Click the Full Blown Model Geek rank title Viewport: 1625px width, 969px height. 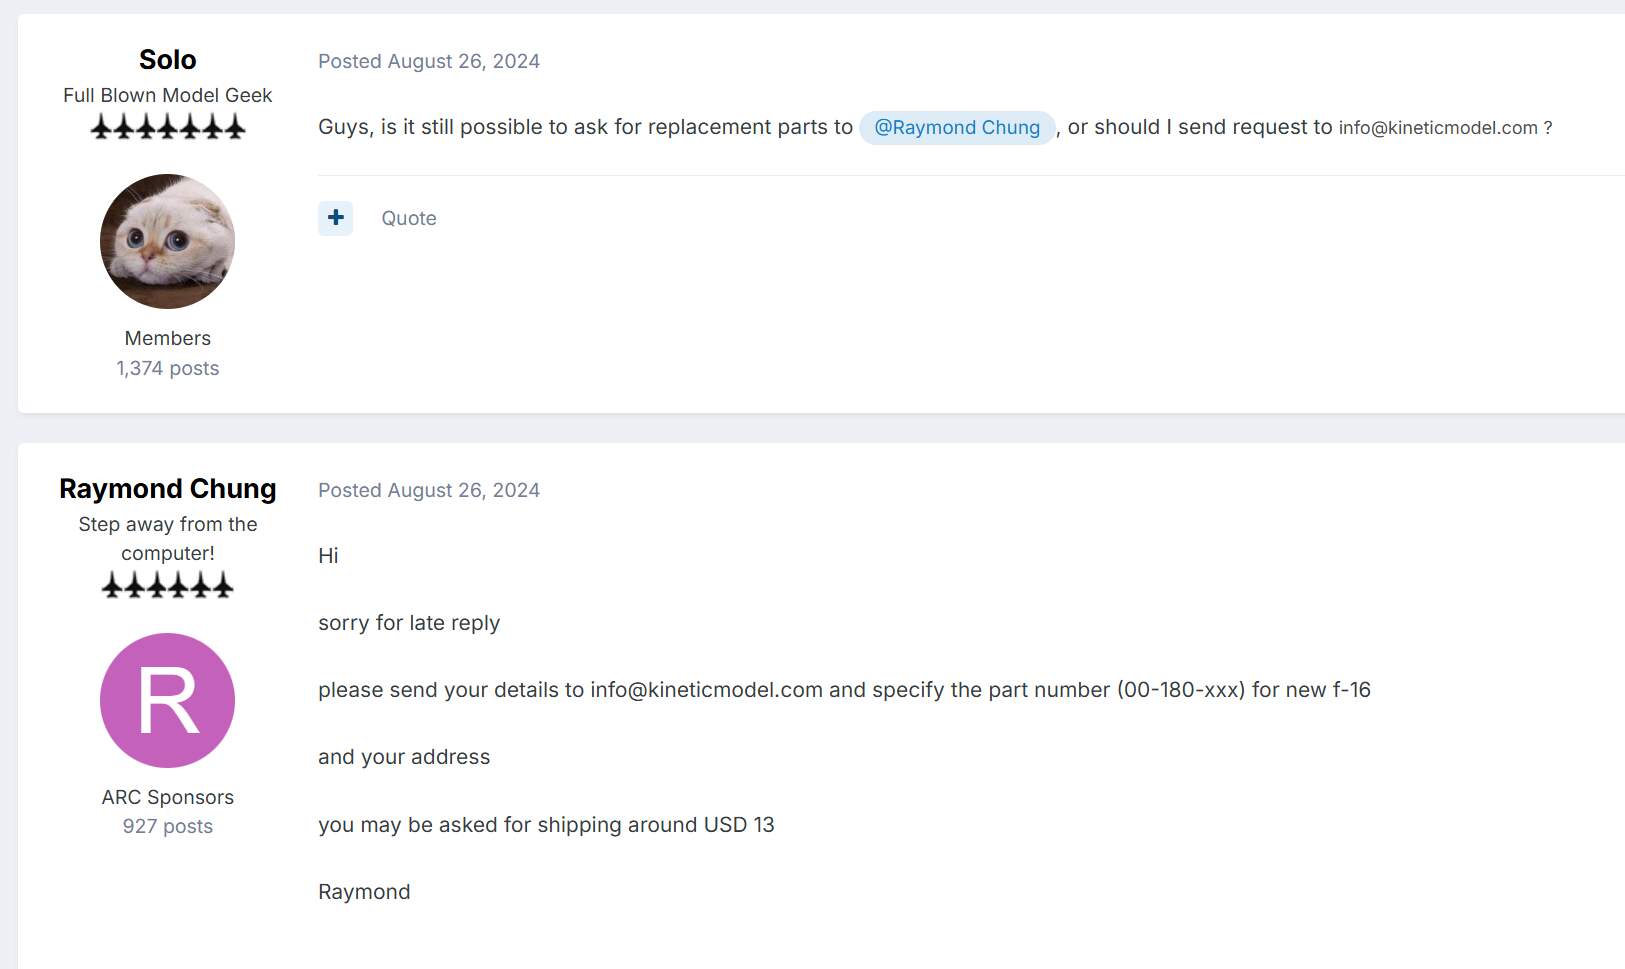[168, 95]
